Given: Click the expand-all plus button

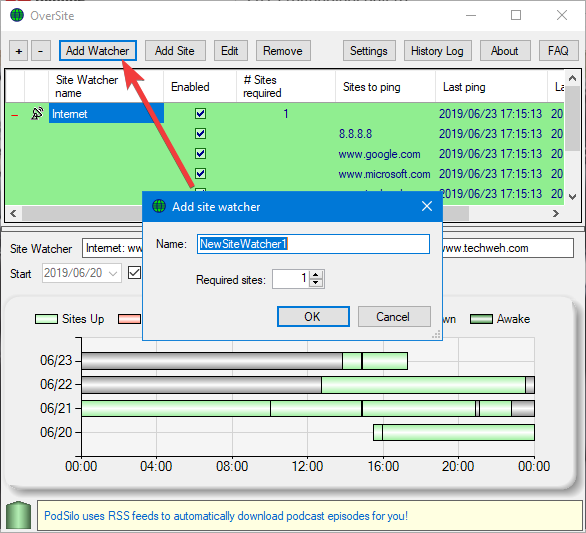Looking at the screenshot, I should 19,51.
